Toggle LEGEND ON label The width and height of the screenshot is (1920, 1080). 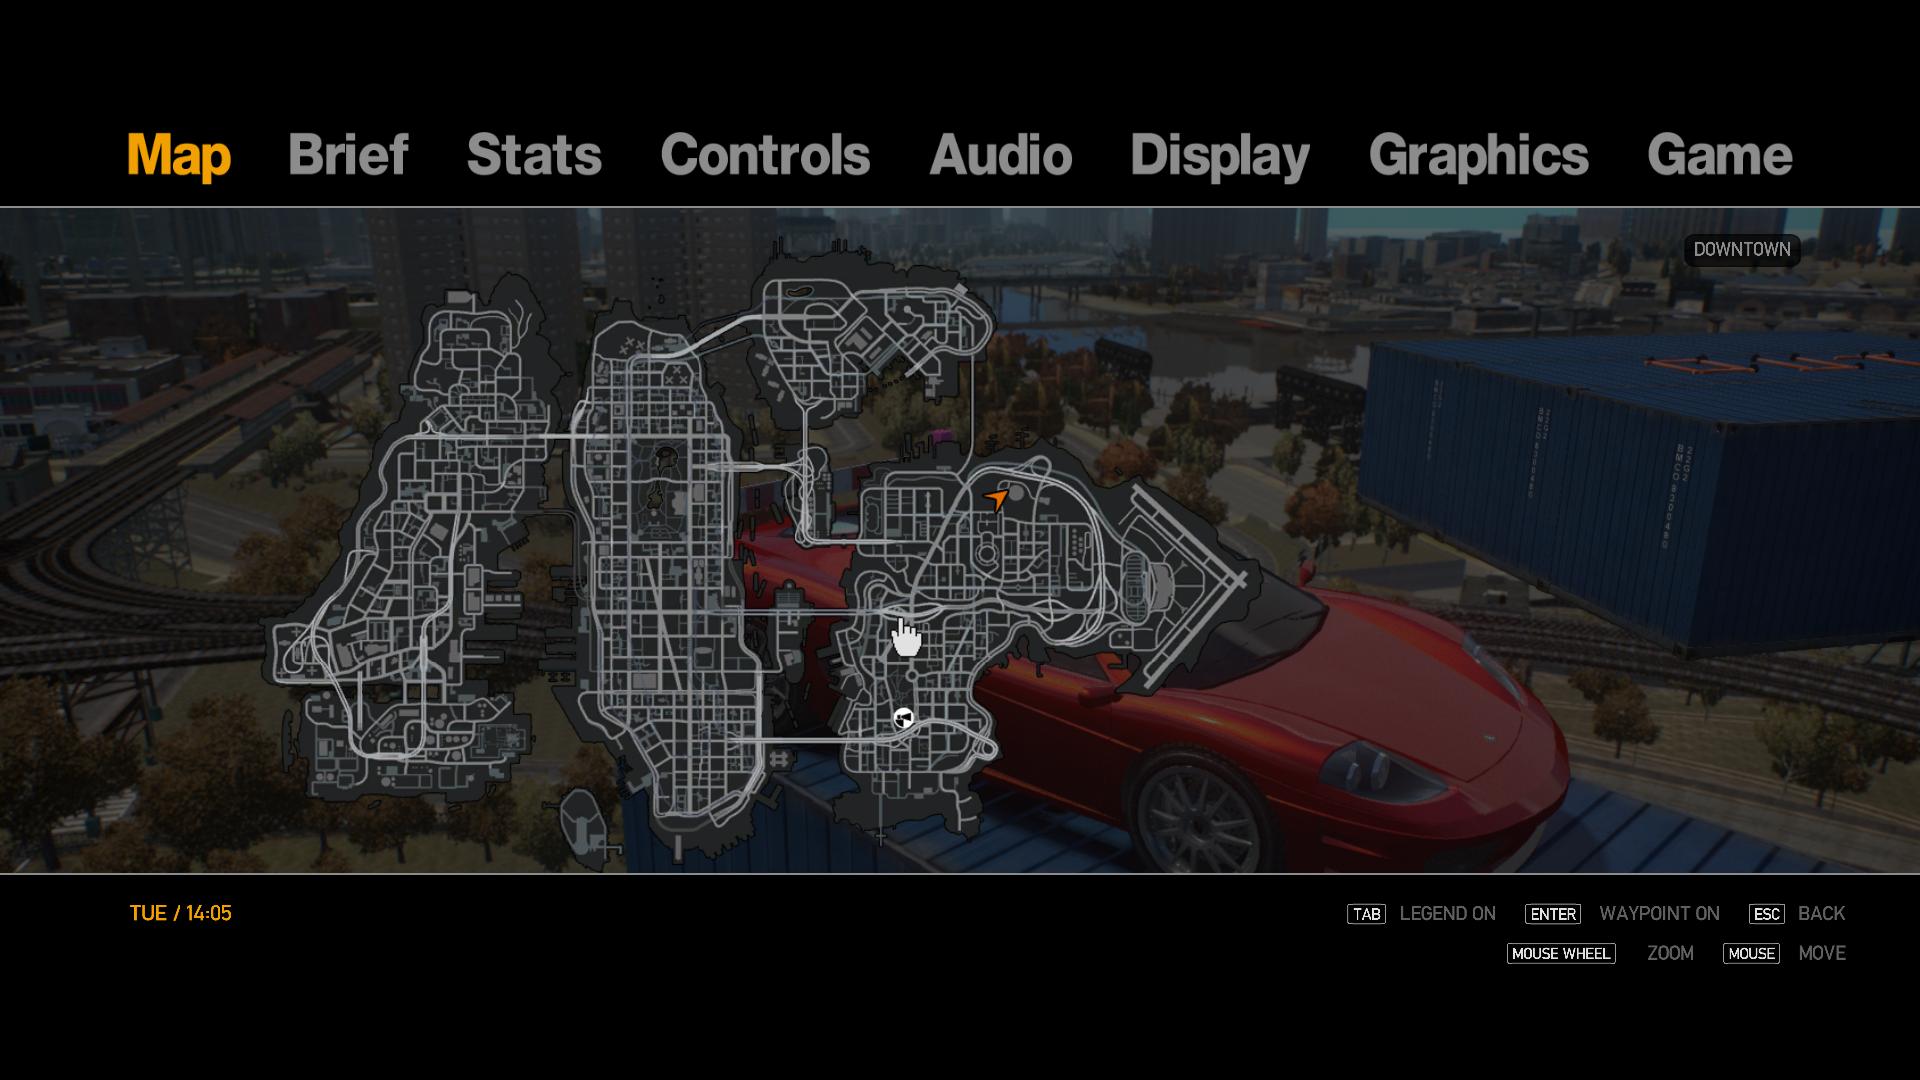click(1447, 914)
